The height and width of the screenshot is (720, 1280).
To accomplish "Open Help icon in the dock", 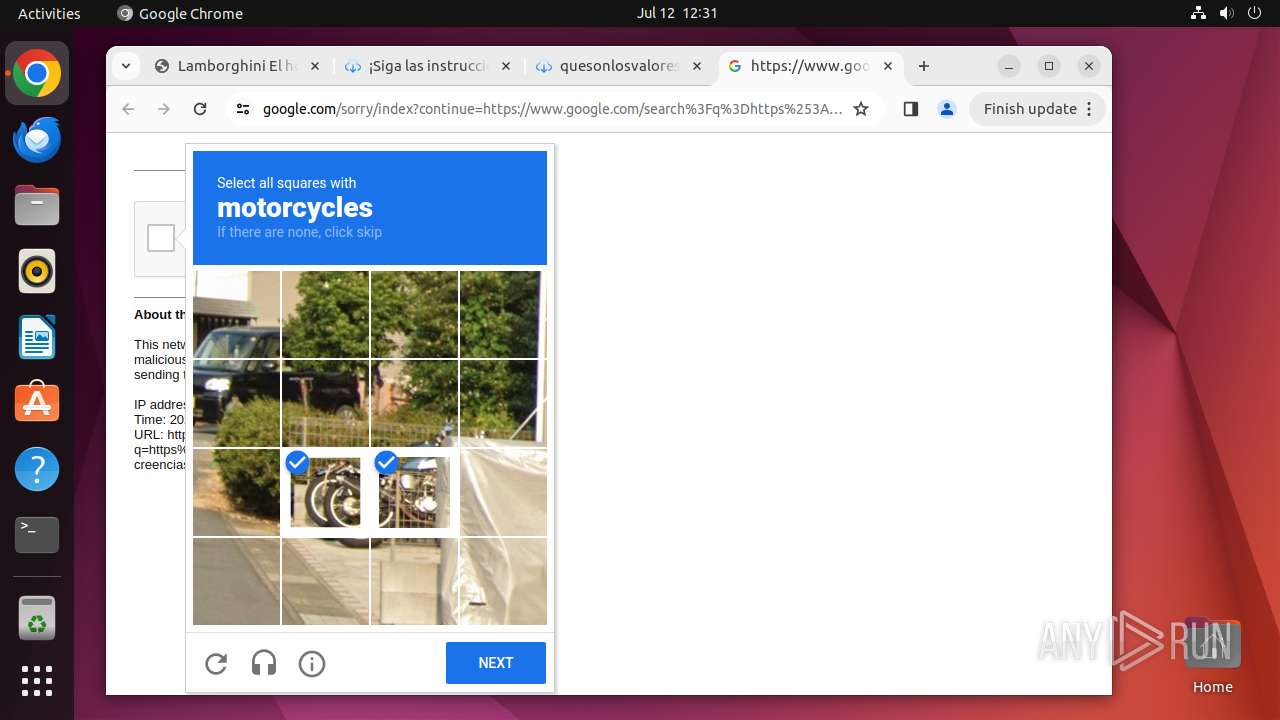I will [37, 469].
